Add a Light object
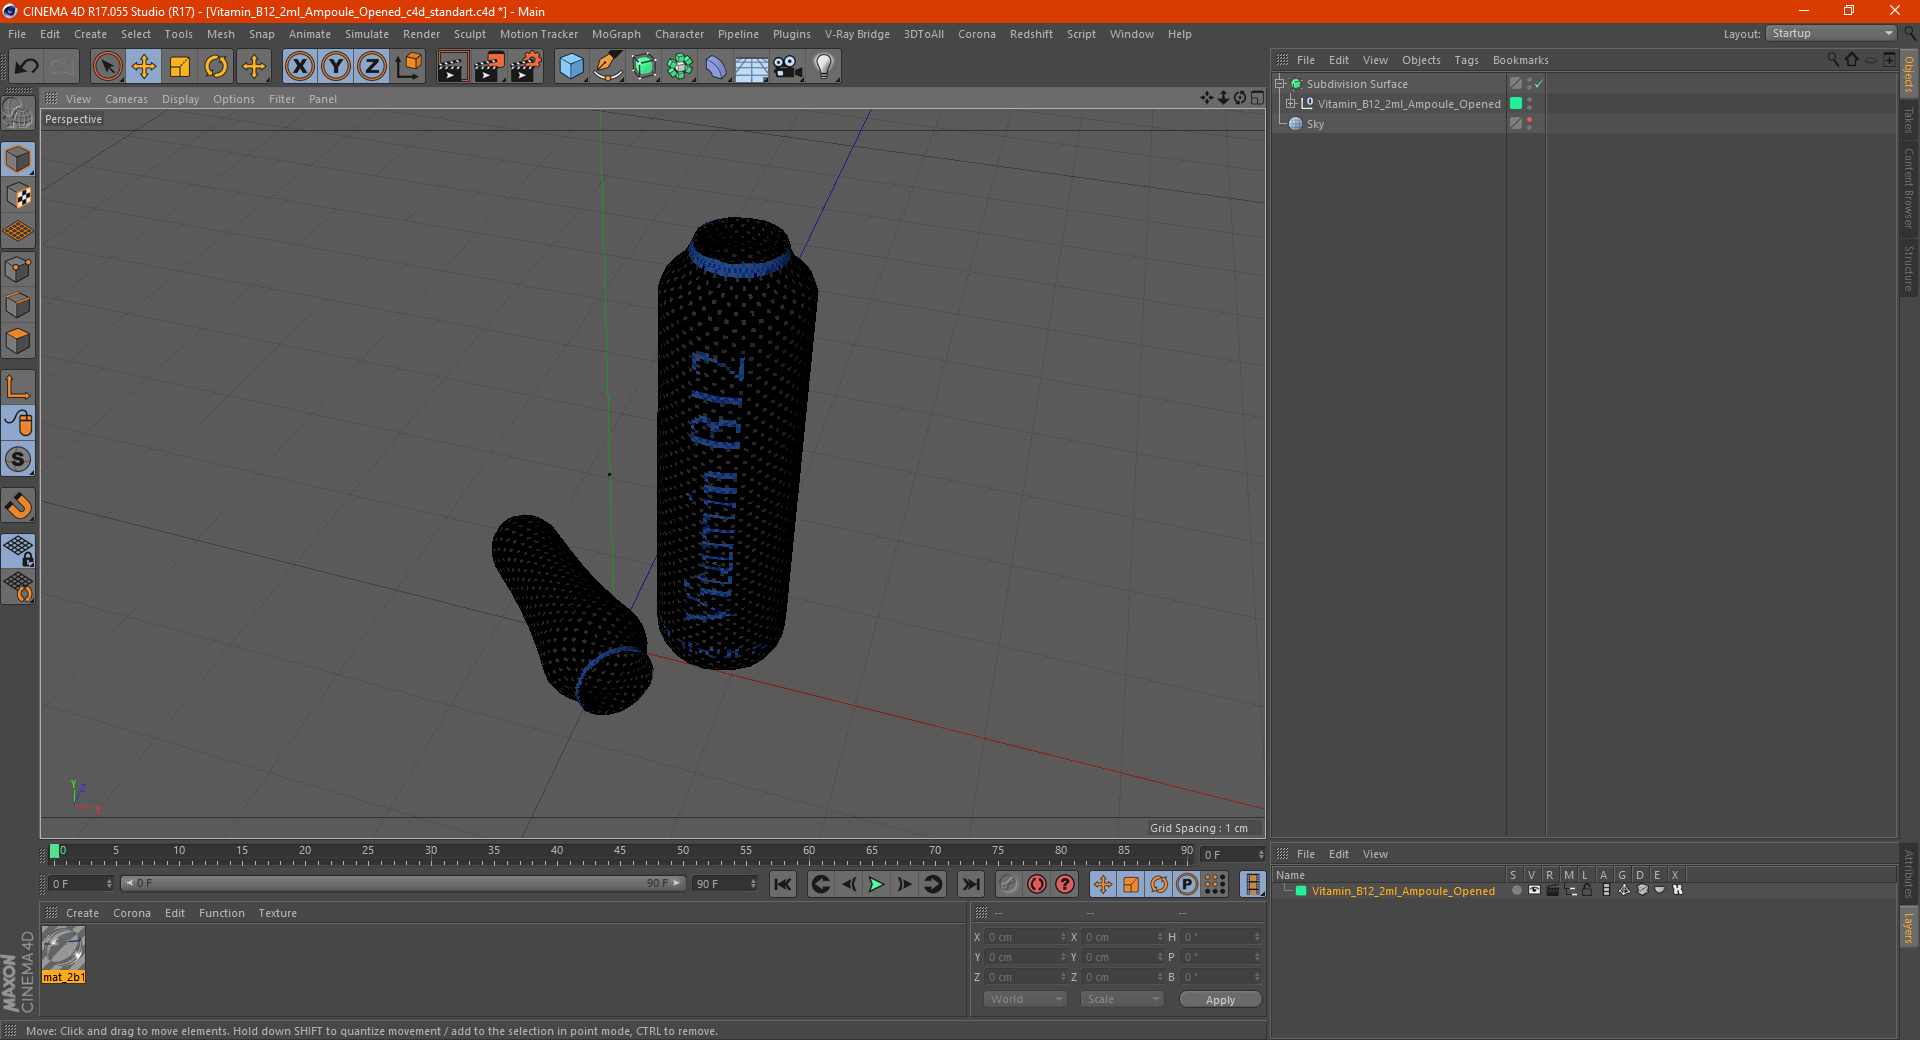The width and height of the screenshot is (1920, 1040). click(x=823, y=67)
